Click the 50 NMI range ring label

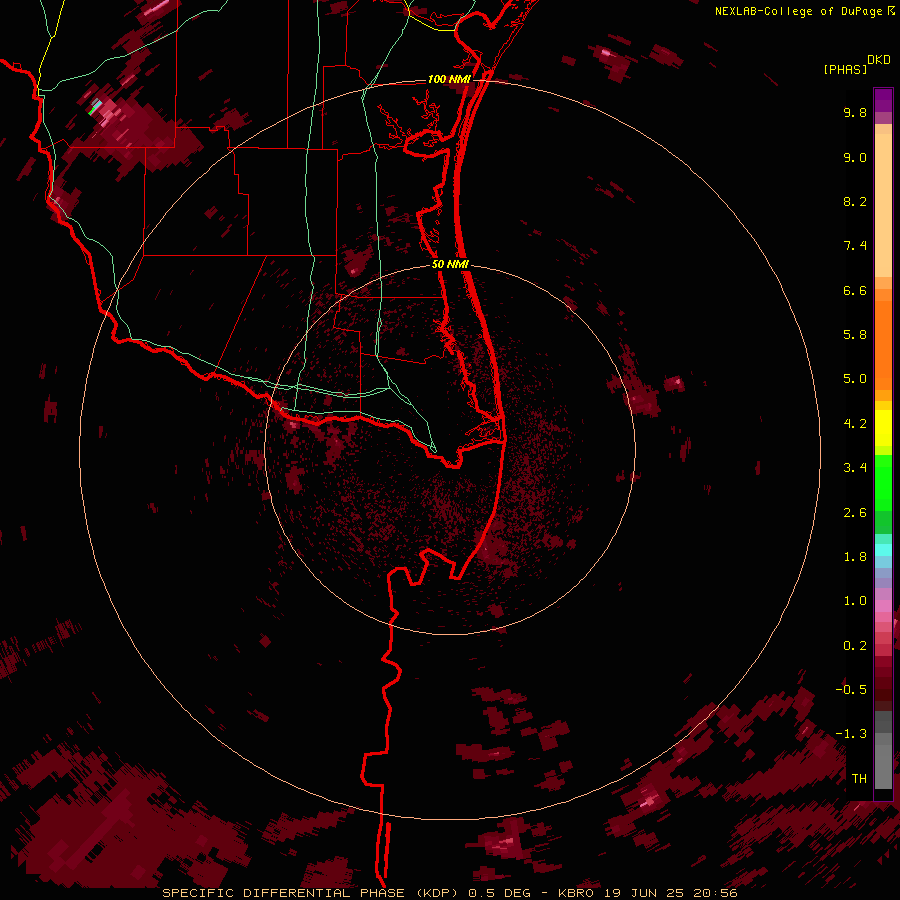pyautogui.click(x=450, y=264)
